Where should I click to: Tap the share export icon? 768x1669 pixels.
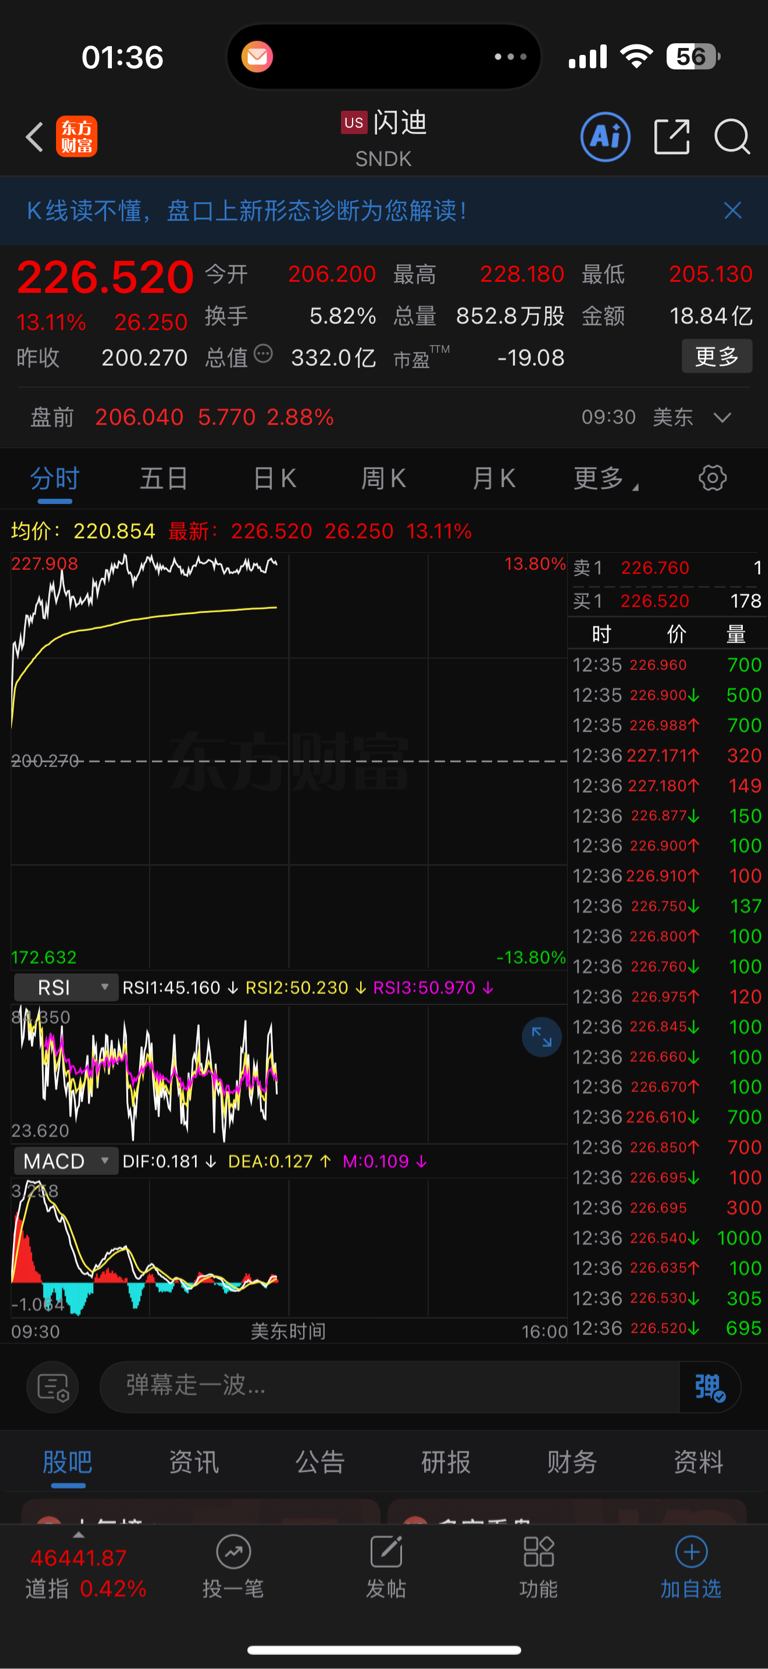pyautogui.click(x=672, y=136)
